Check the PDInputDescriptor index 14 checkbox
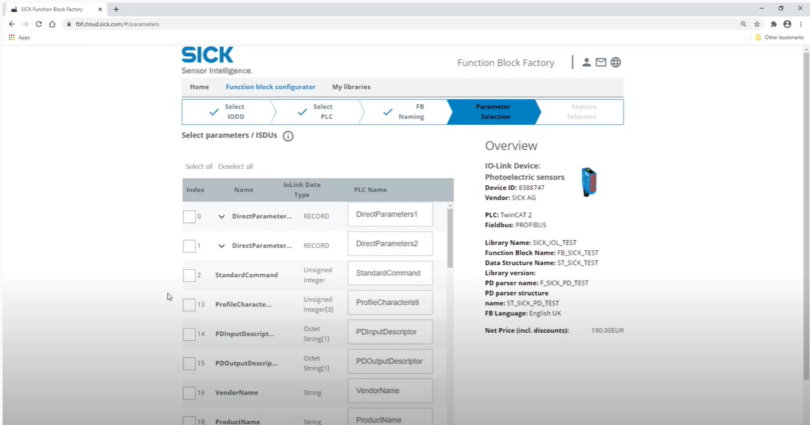This screenshot has height=425, width=810. [189, 334]
